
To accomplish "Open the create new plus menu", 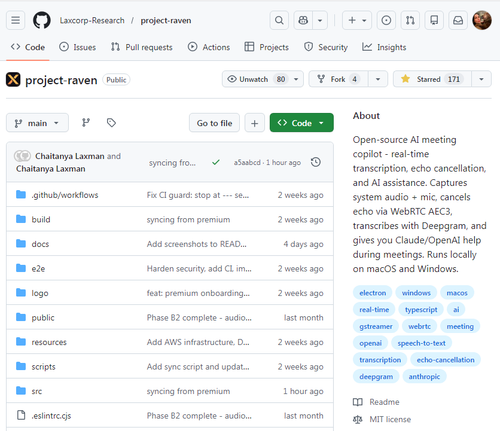I will coord(357,20).
